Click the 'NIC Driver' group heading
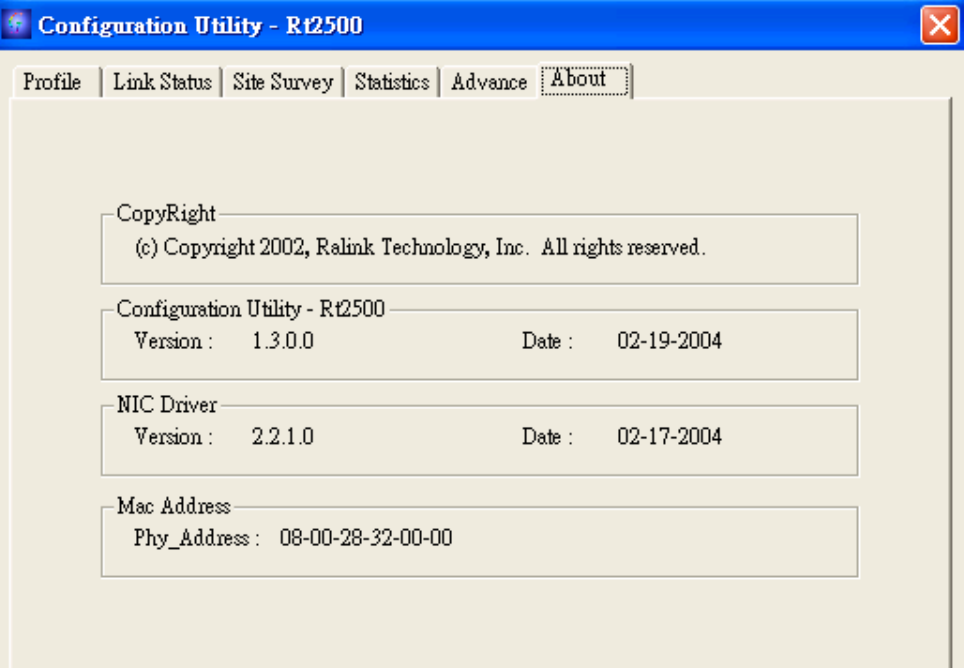This screenshot has height=668, width=964. 167,404
